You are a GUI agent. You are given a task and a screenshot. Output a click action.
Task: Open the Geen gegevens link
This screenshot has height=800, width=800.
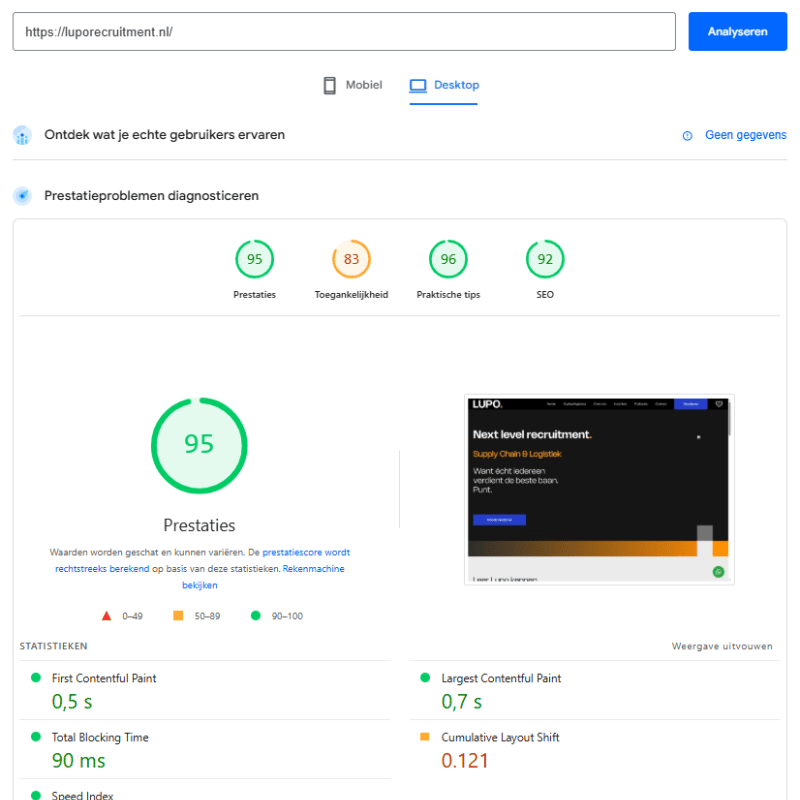(745, 135)
